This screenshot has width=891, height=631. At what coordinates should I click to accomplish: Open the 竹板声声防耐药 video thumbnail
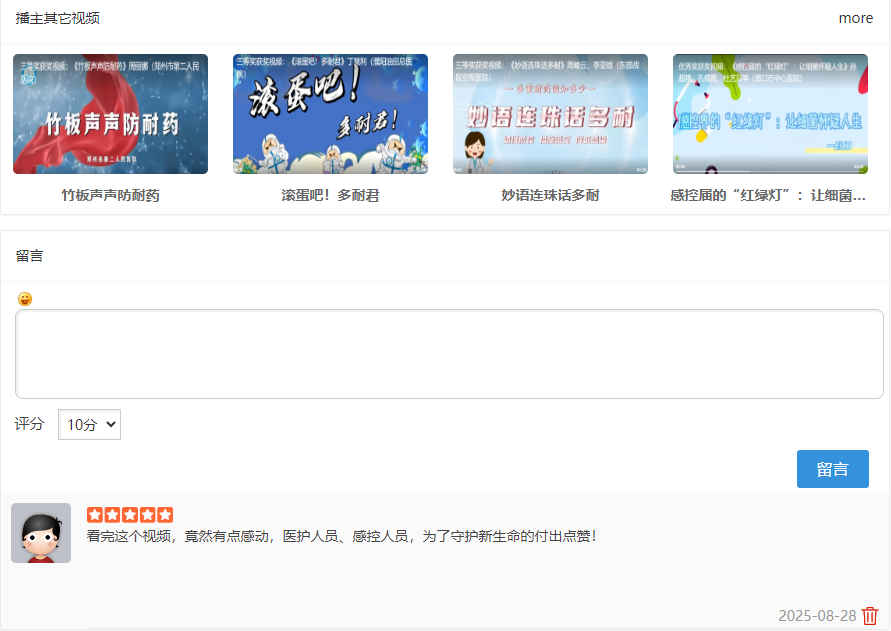pos(110,114)
